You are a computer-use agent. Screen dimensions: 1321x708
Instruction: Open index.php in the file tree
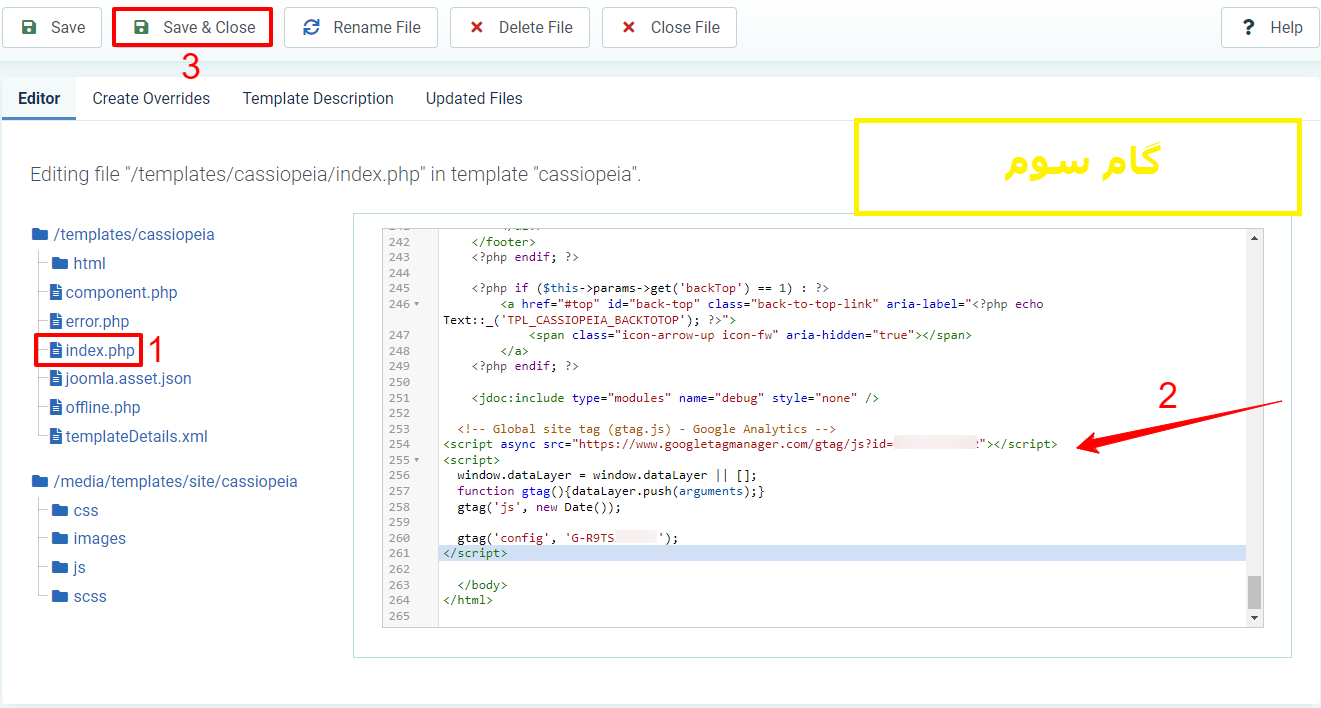99,351
